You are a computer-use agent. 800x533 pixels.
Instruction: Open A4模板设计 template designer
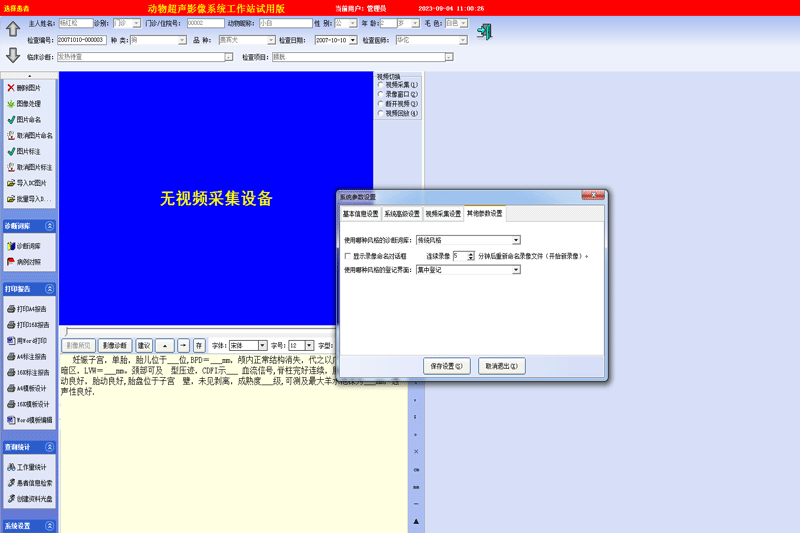pyautogui.click(x=27, y=388)
